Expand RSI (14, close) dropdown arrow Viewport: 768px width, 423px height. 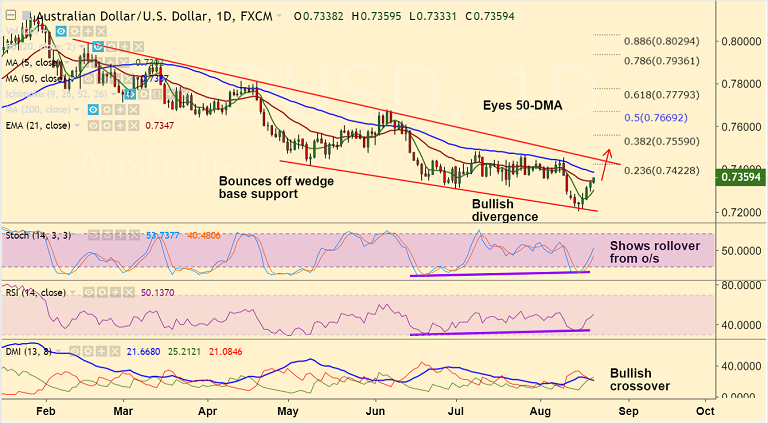[72, 293]
